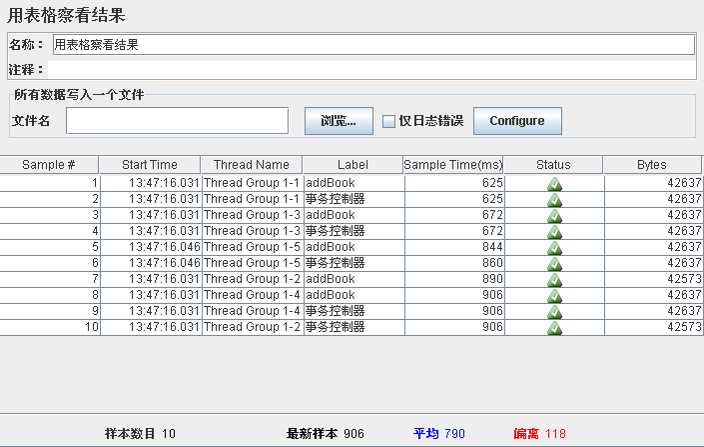Click Thread Group 1-1 in sample row 1
This screenshot has width=704, height=447.
point(251,183)
